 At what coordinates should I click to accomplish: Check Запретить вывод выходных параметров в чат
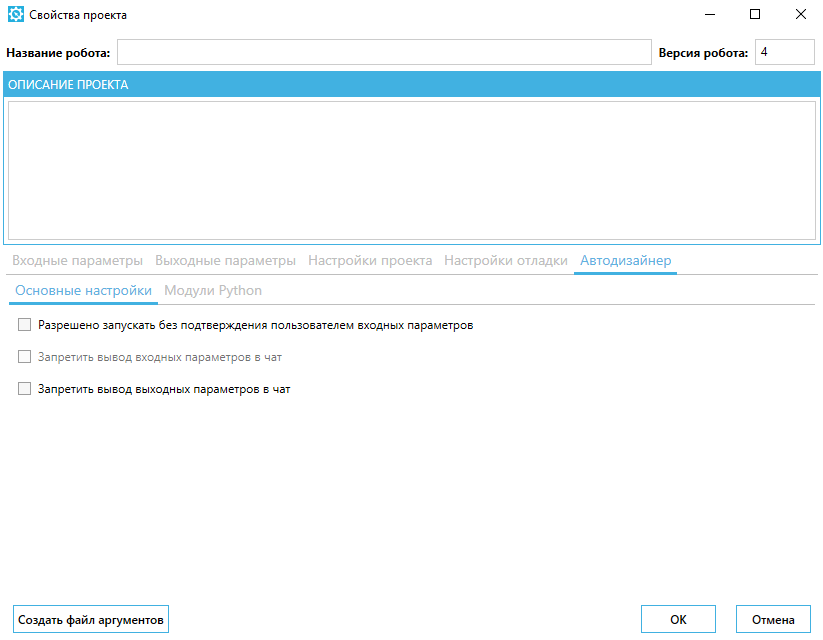point(25,389)
